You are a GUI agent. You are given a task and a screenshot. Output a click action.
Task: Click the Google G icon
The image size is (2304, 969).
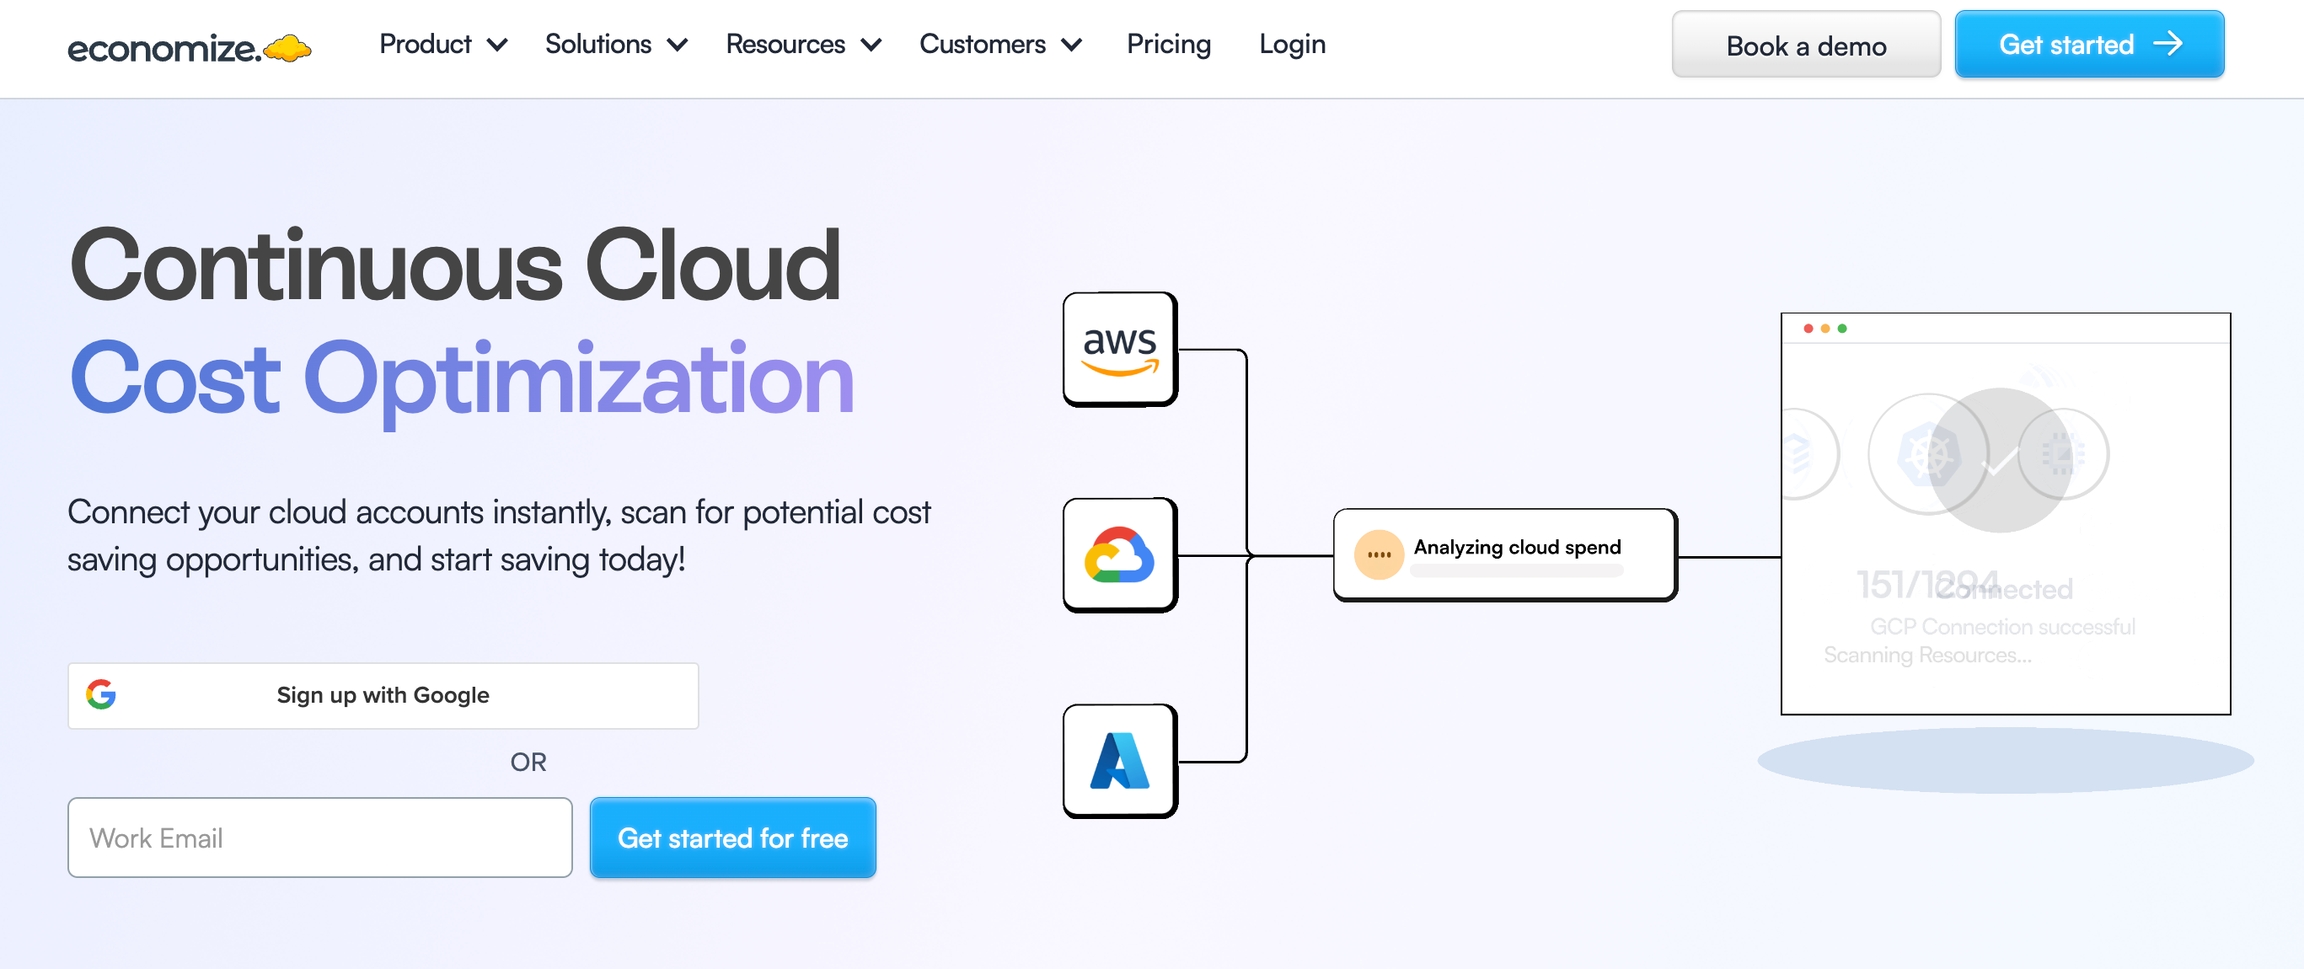(x=101, y=694)
